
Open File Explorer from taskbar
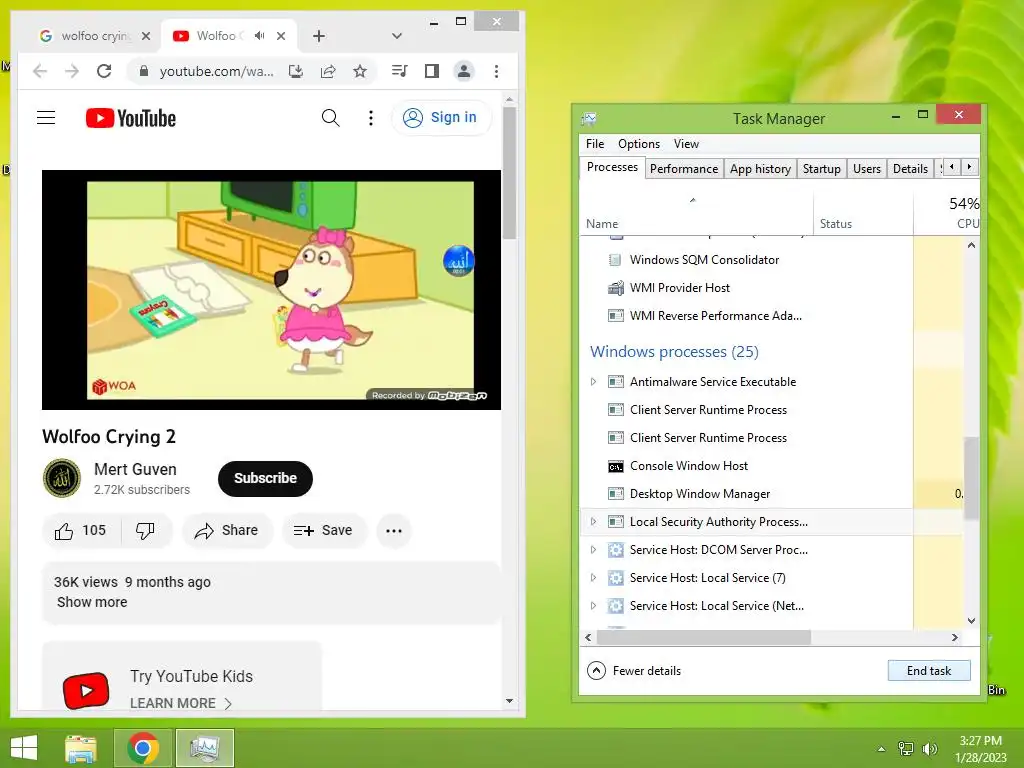tap(80, 748)
